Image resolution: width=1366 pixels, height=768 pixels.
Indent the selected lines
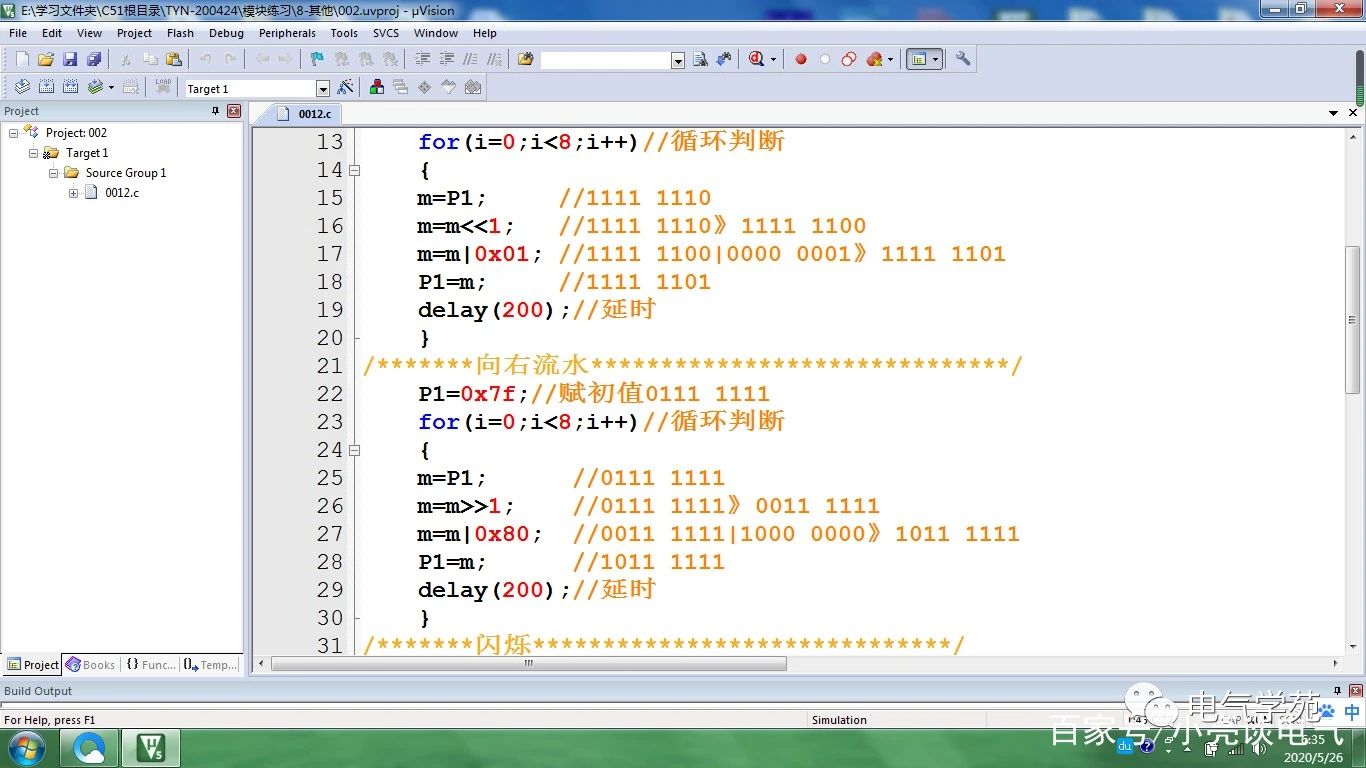422,59
